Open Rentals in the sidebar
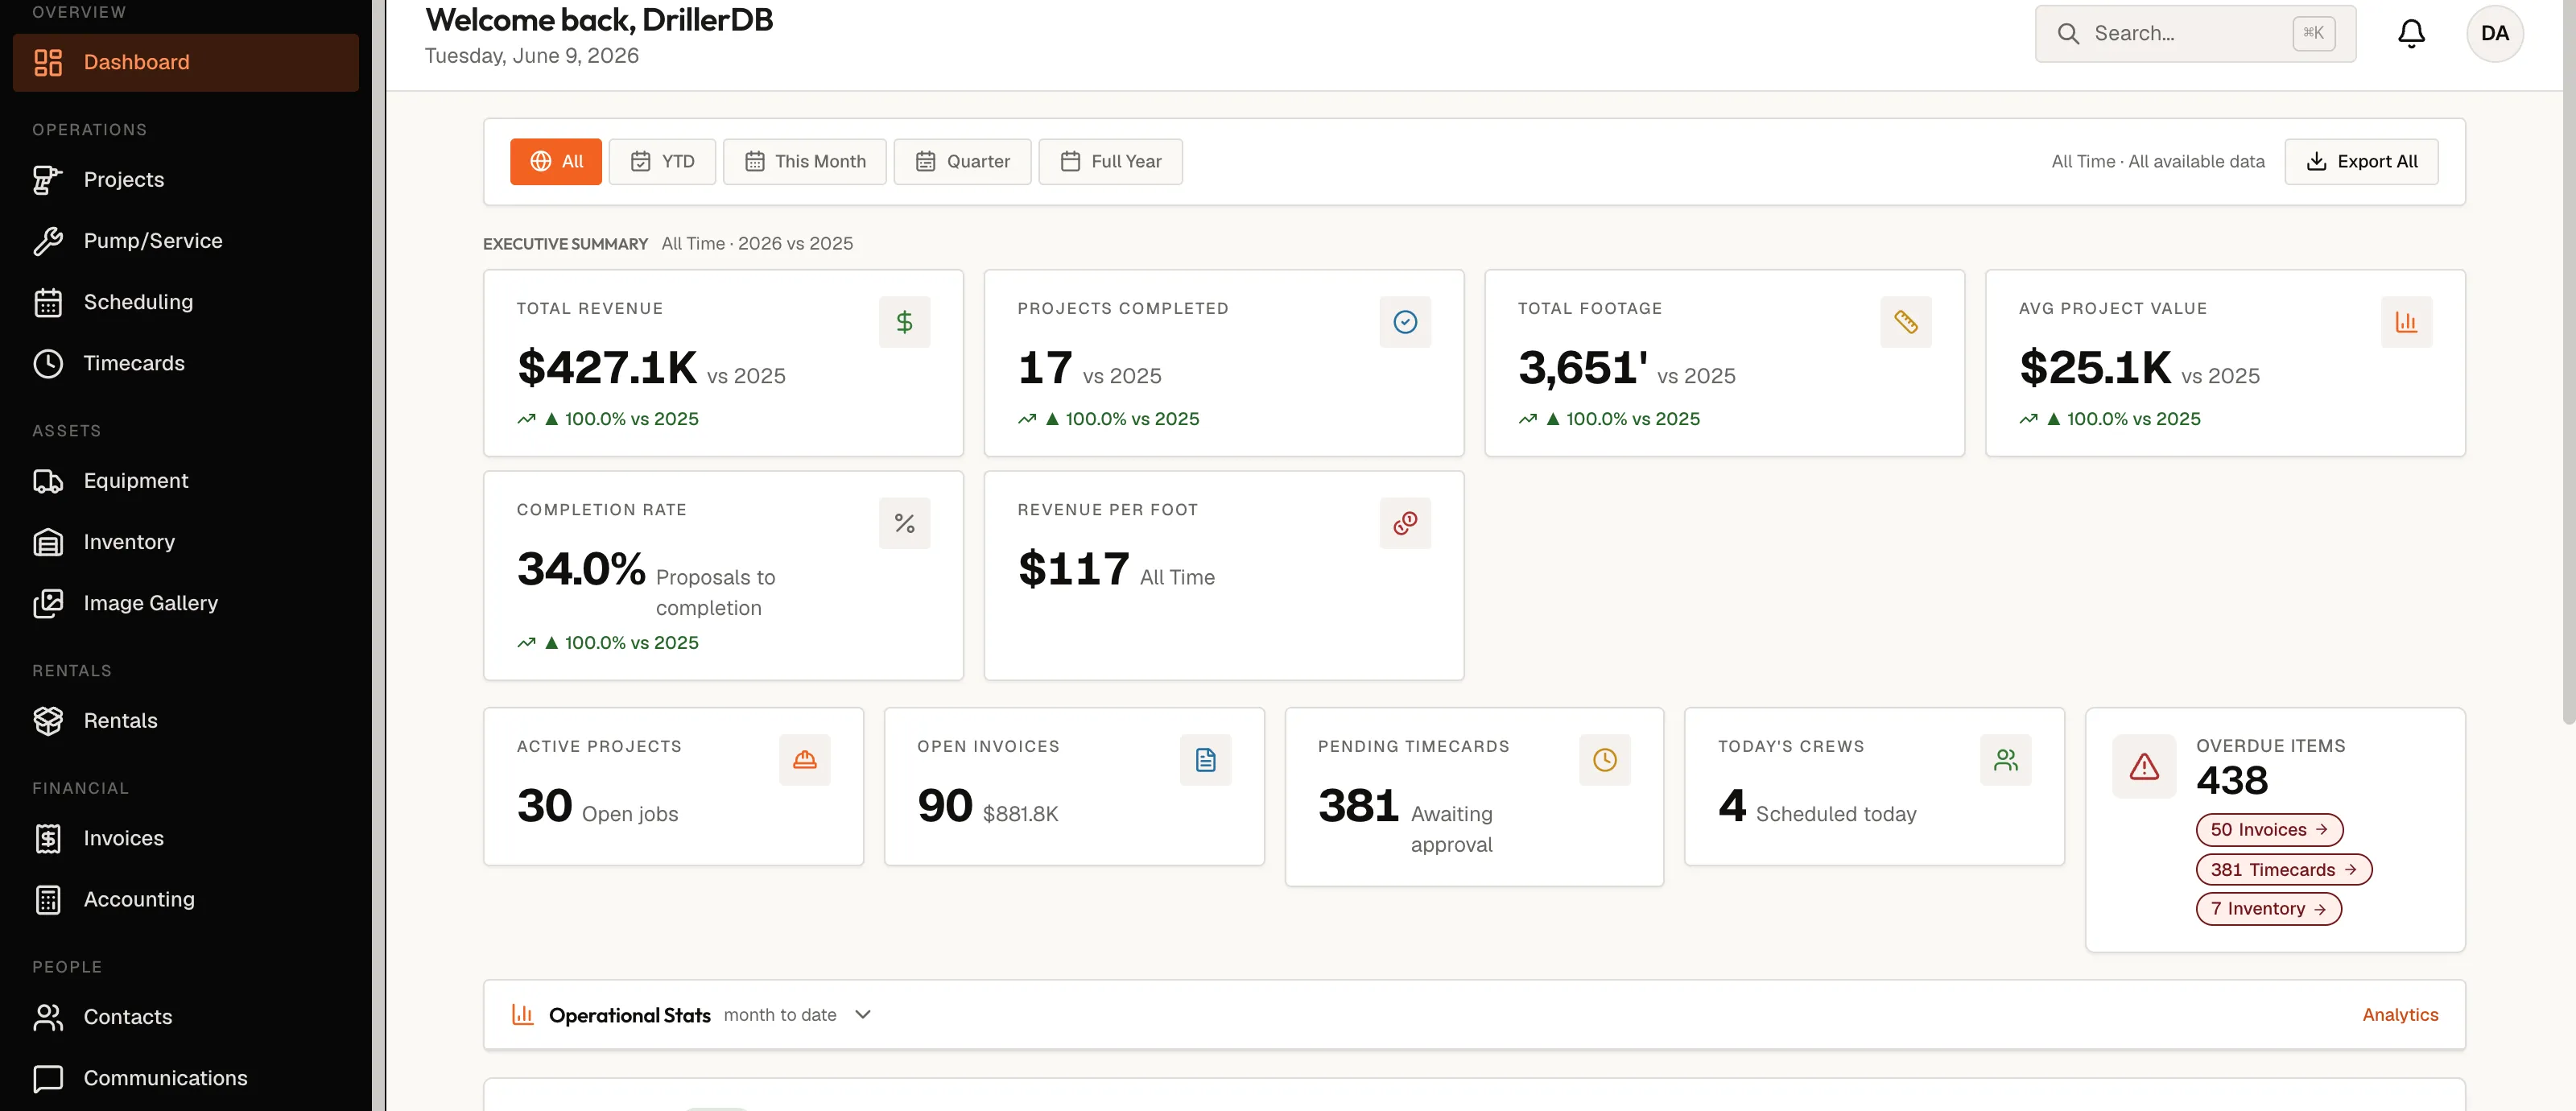2576x1111 pixels. point(185,721)
